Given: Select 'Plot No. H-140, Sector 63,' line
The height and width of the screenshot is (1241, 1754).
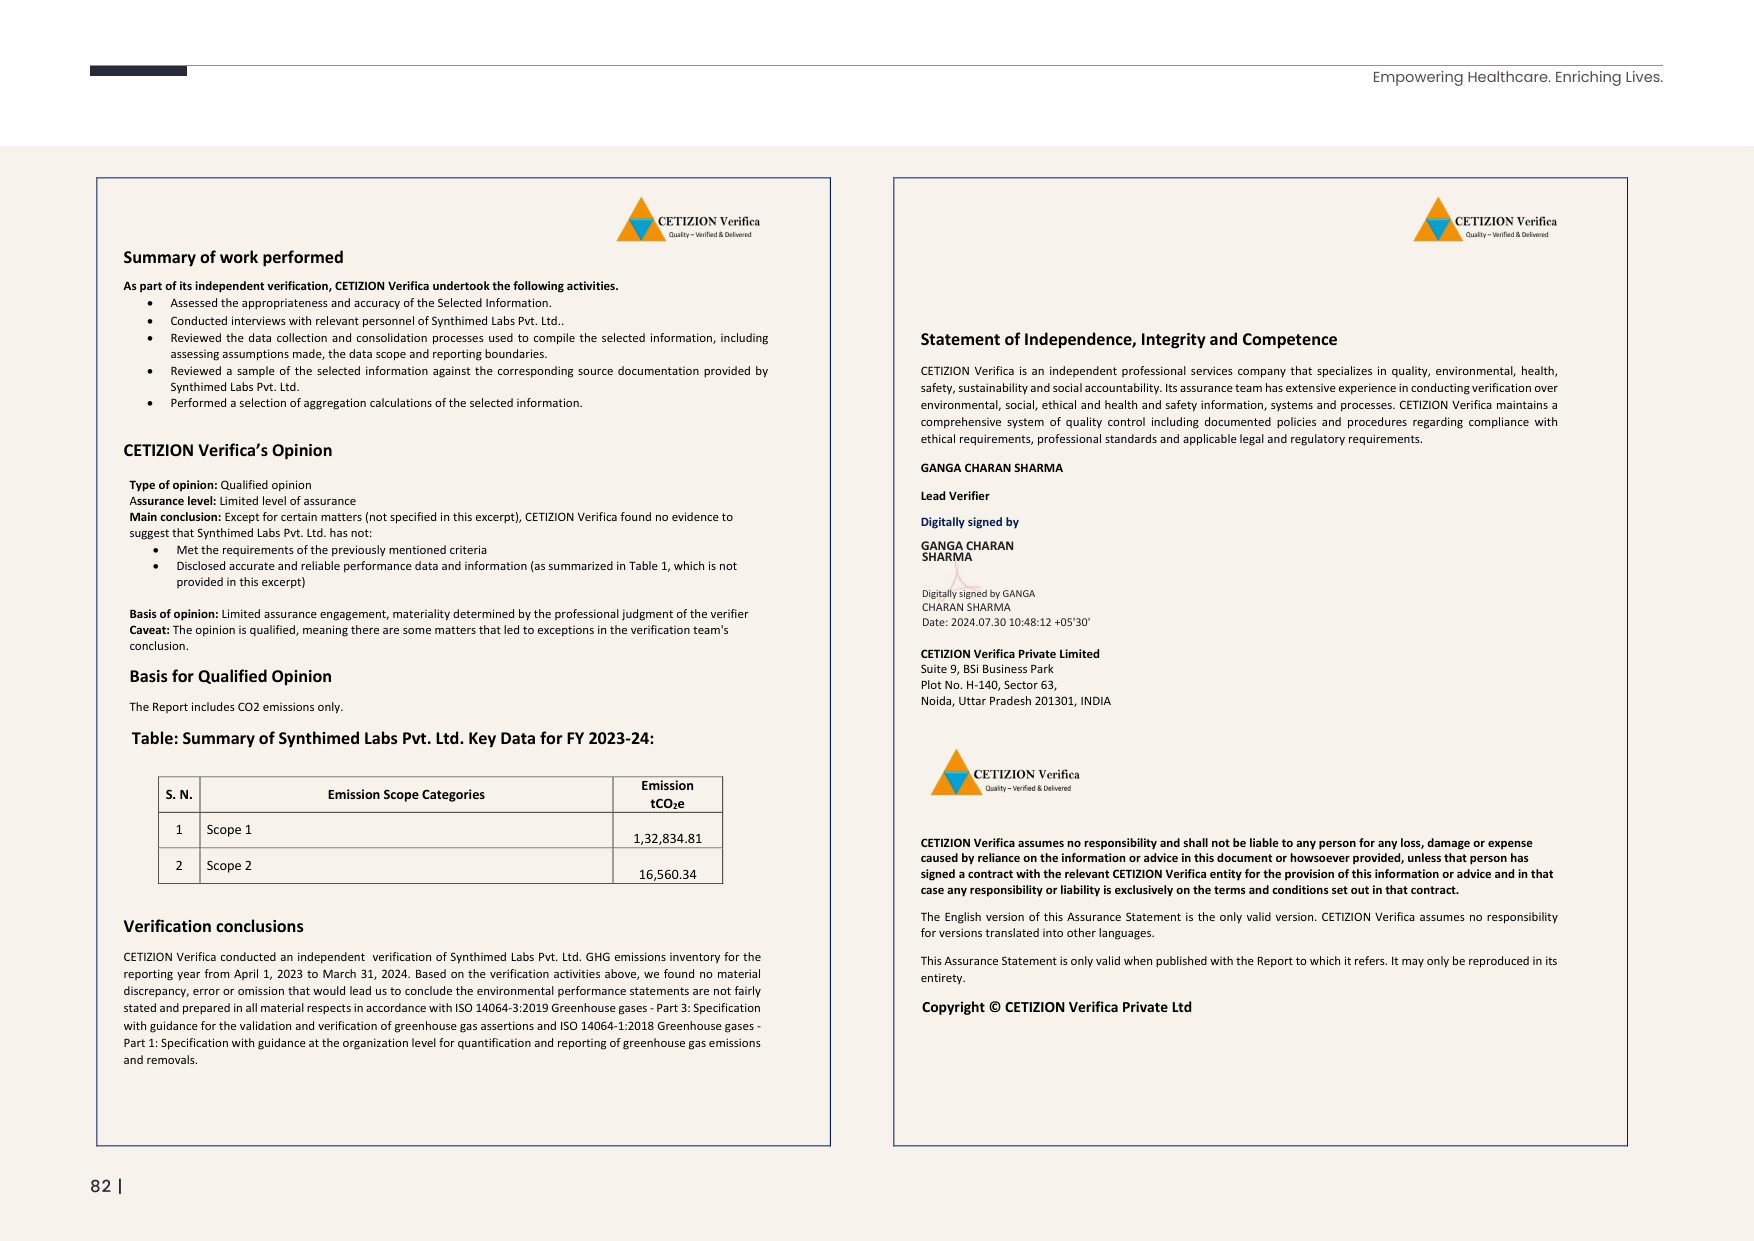Looking at the screenshot, I should coord(989,685).
